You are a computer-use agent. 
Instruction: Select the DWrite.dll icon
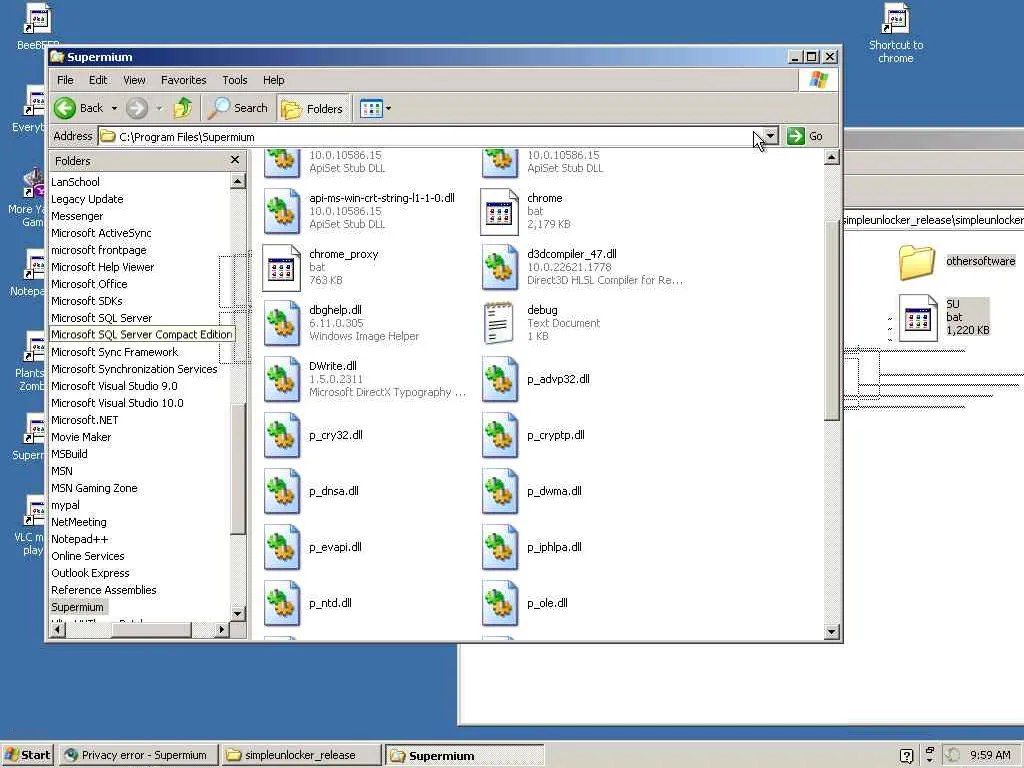[281, 380]
